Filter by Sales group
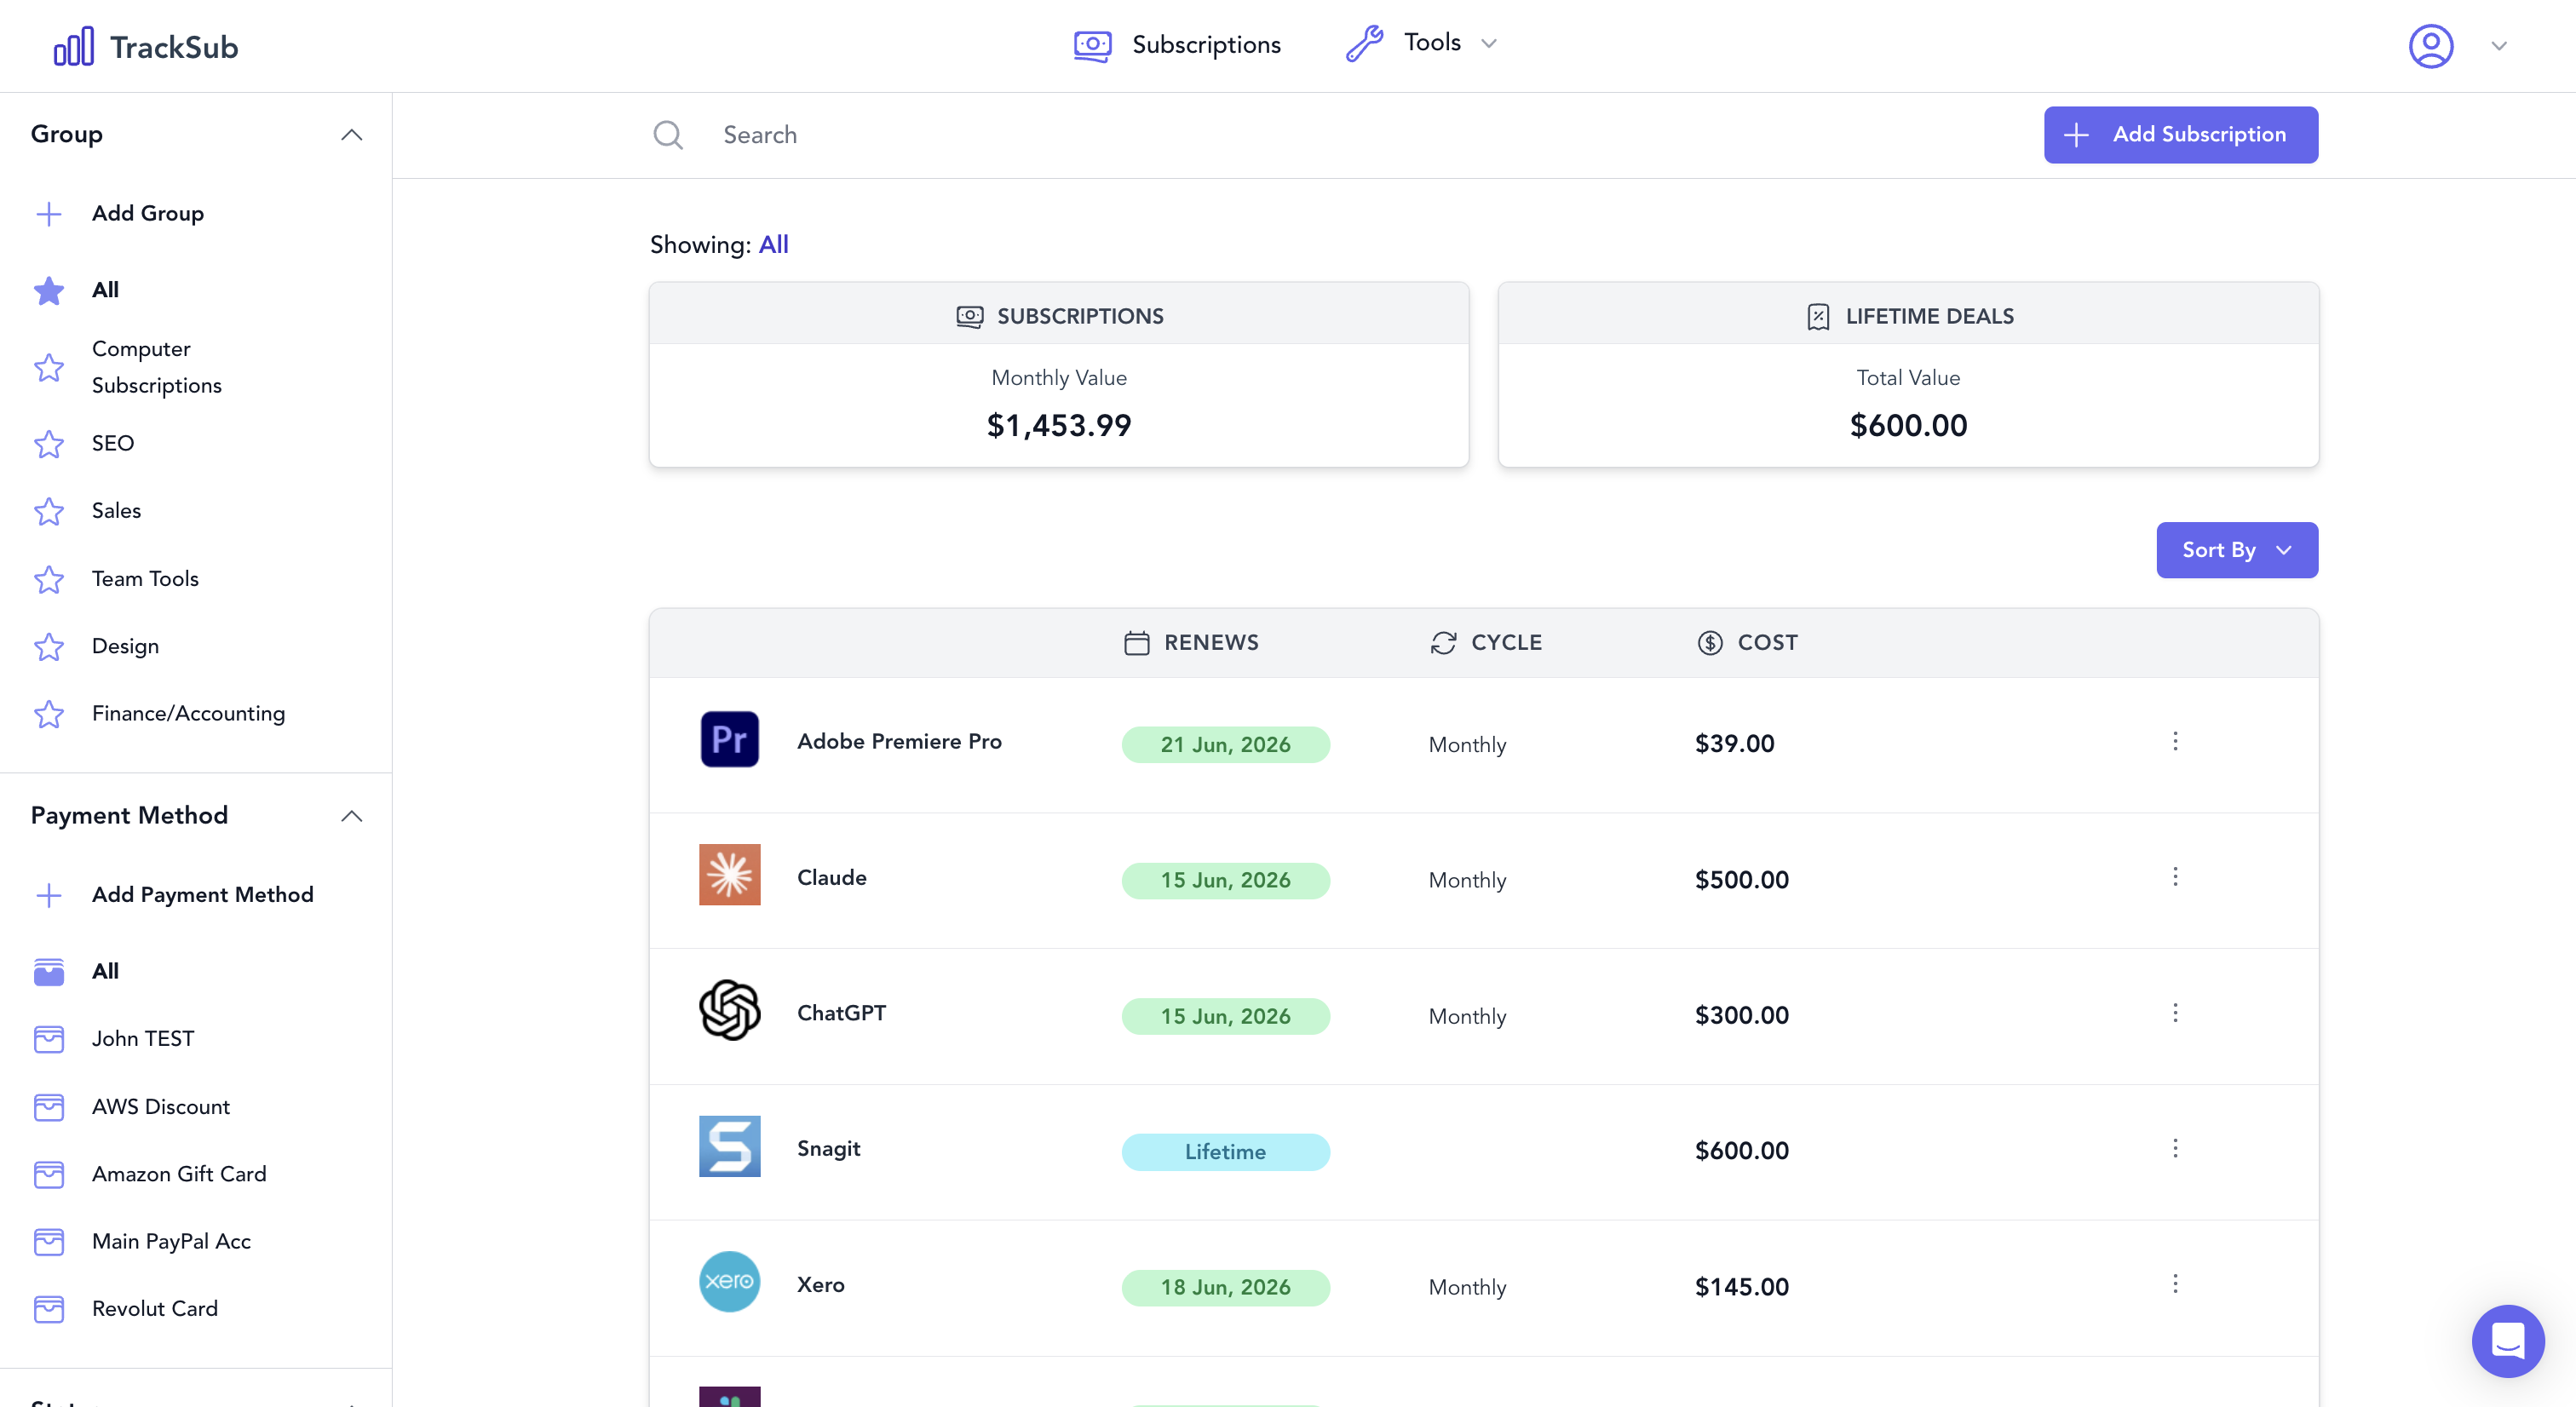This screenshot has width=2576, height=1407. click(116, 511)
